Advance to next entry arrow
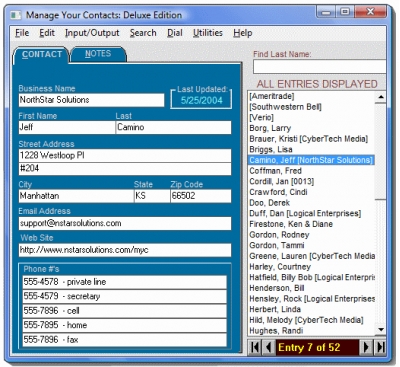The height and width of the screenshot is (367, 400). point(366,347)
